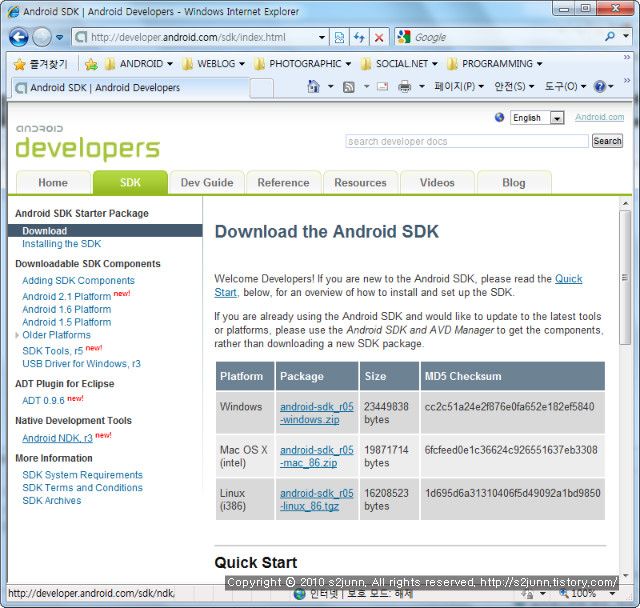640x608 pixels.
Task: Open Android NDK, r3 link
Action: coord(58,438)
